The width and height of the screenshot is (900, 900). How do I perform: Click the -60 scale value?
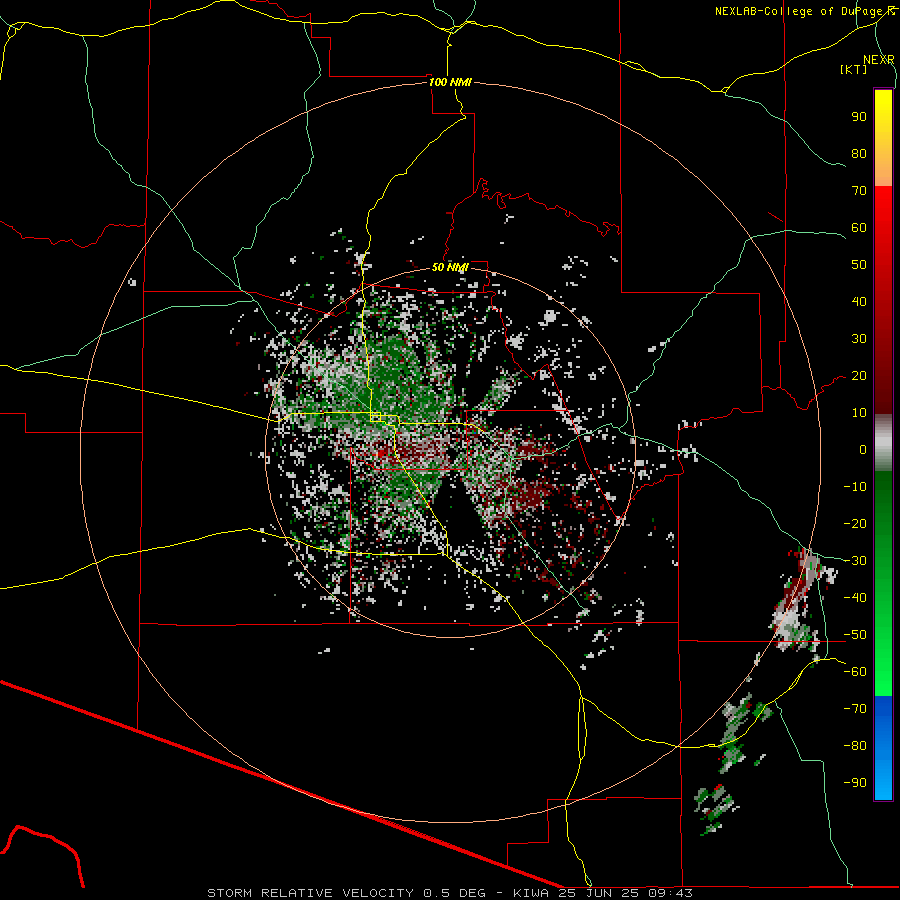click(855, 672)
